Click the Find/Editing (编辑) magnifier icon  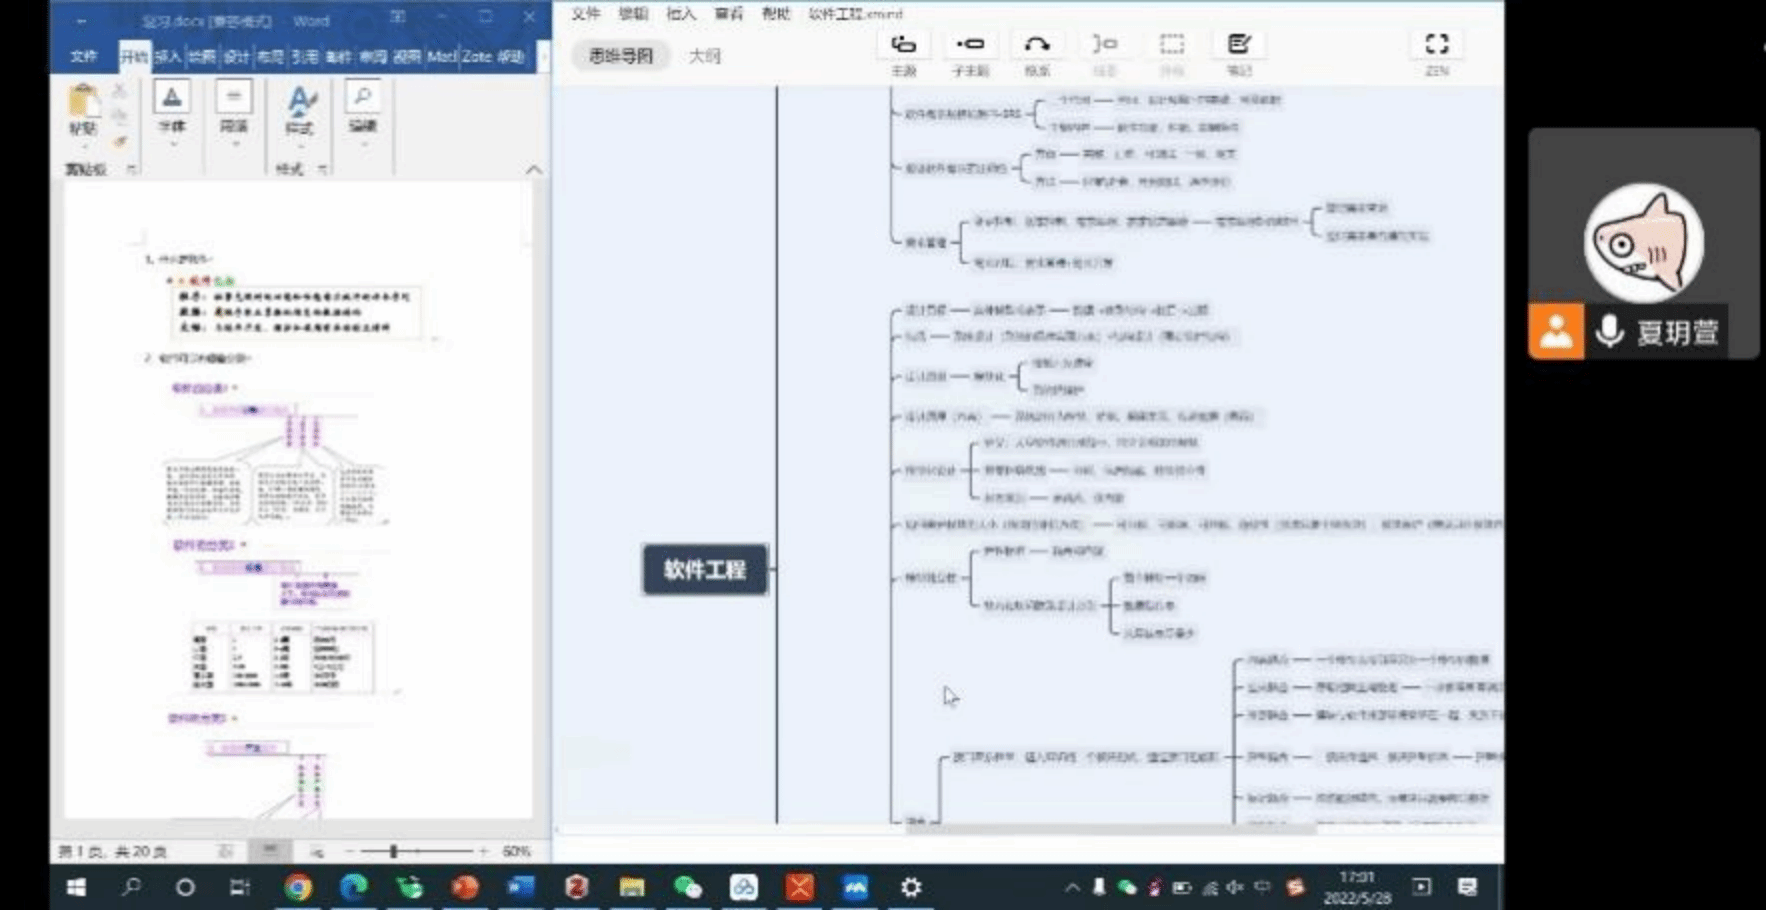[x=362, y=98]
